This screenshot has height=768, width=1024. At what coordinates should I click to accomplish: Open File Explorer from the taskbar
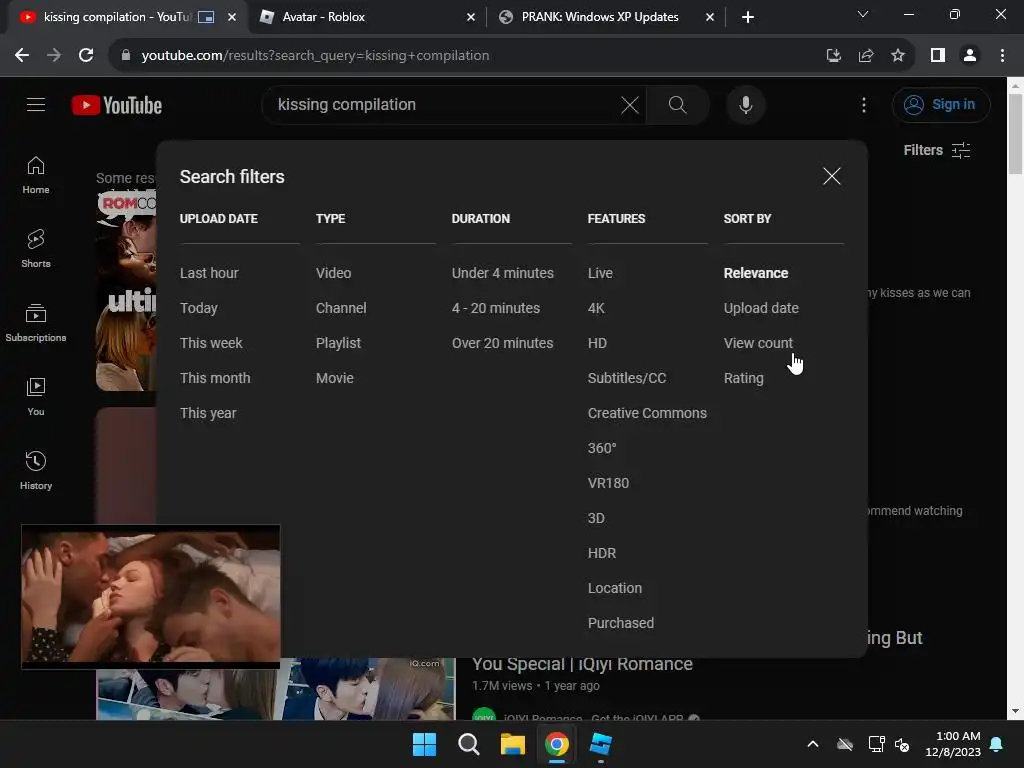pyautogui.click(x=513, y=744)
